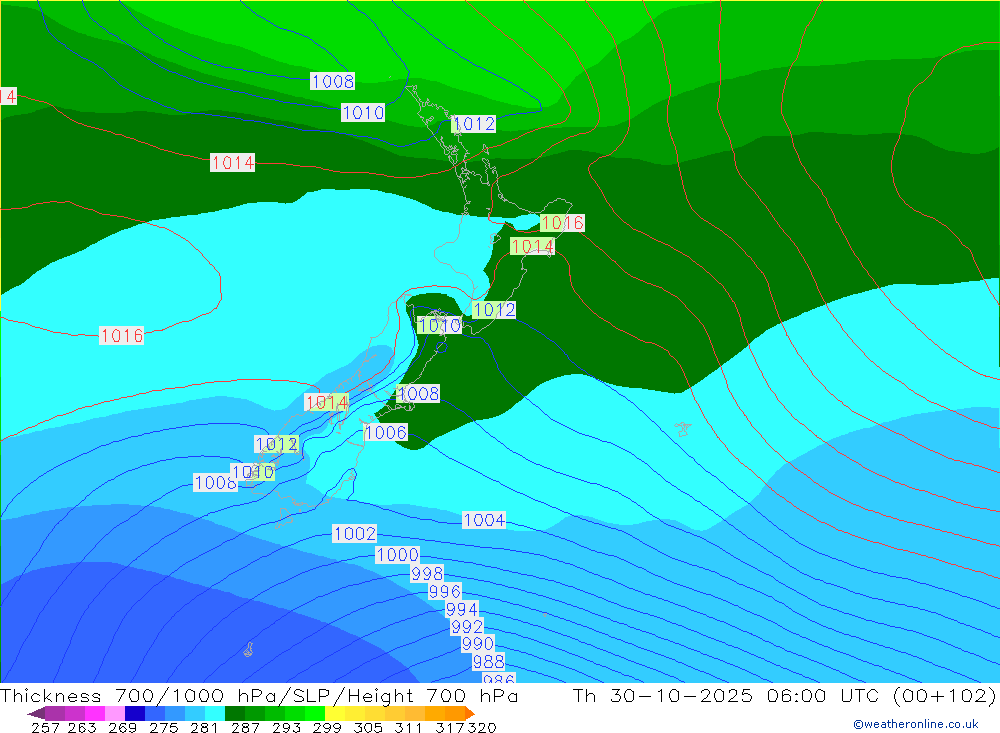Click the 1008 label just above the 1006 label
Image resolution: width=1000 pixels, height=733 pixels.
pos(418,394)
